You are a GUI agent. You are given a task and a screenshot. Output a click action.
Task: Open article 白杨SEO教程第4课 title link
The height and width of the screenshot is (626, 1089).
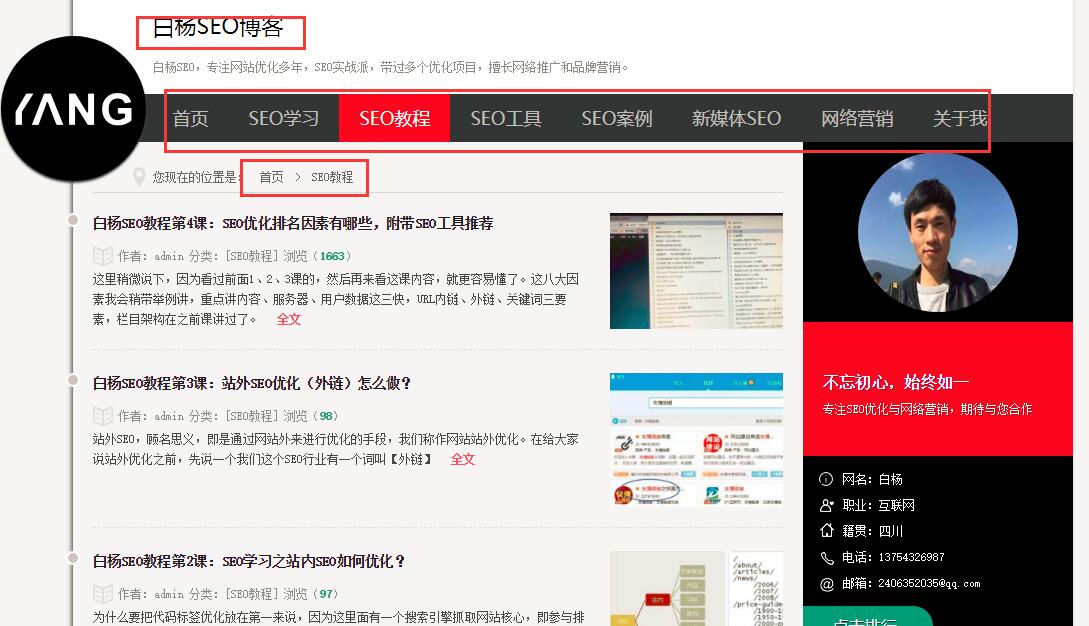[x=293, y=223]
